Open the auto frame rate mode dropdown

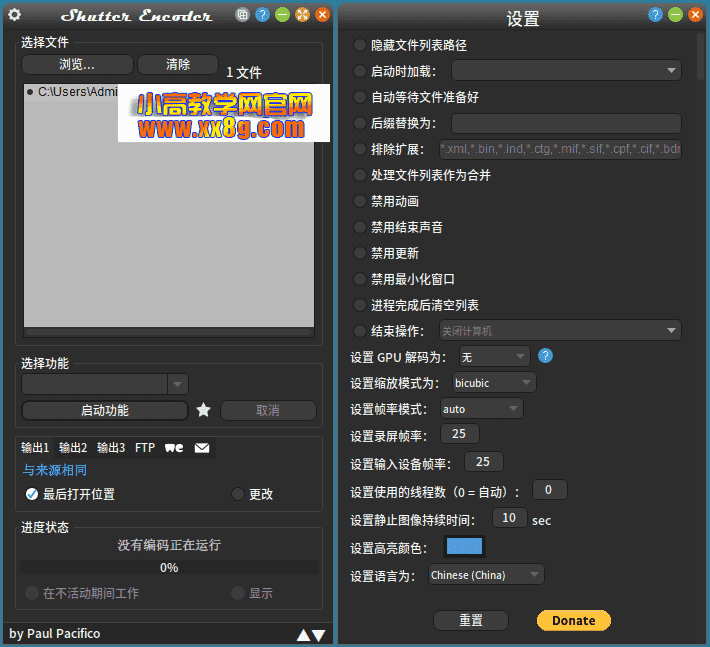(481, 409)
